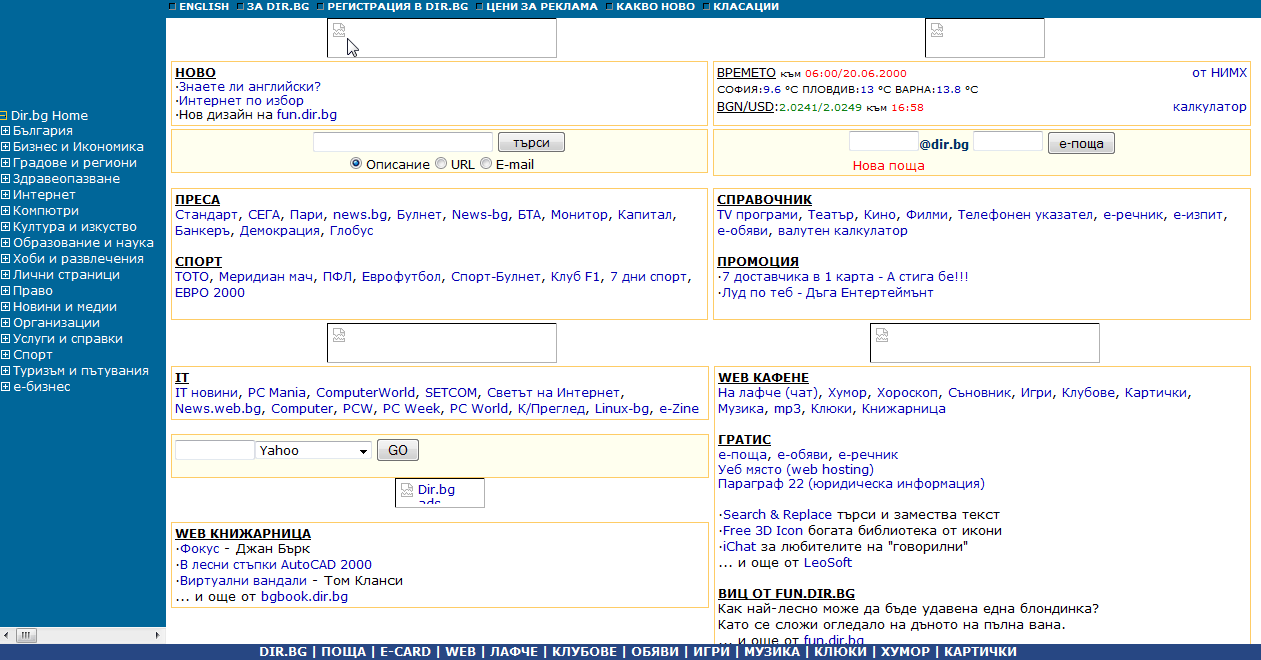
Task: Open the Стандарт press link
Action: point(207,215)
